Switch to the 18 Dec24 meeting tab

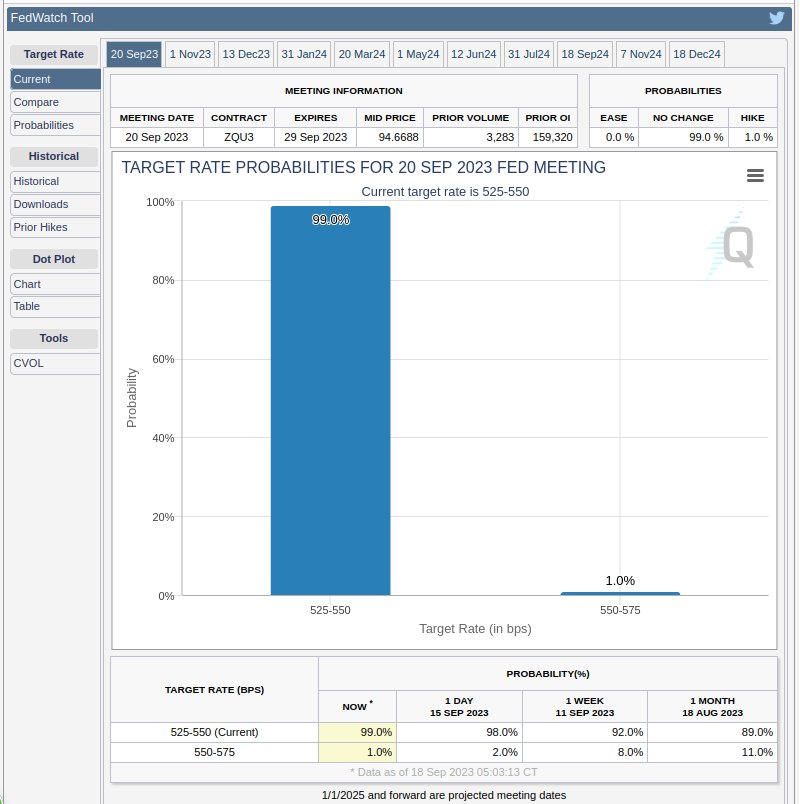coord(697,54)
